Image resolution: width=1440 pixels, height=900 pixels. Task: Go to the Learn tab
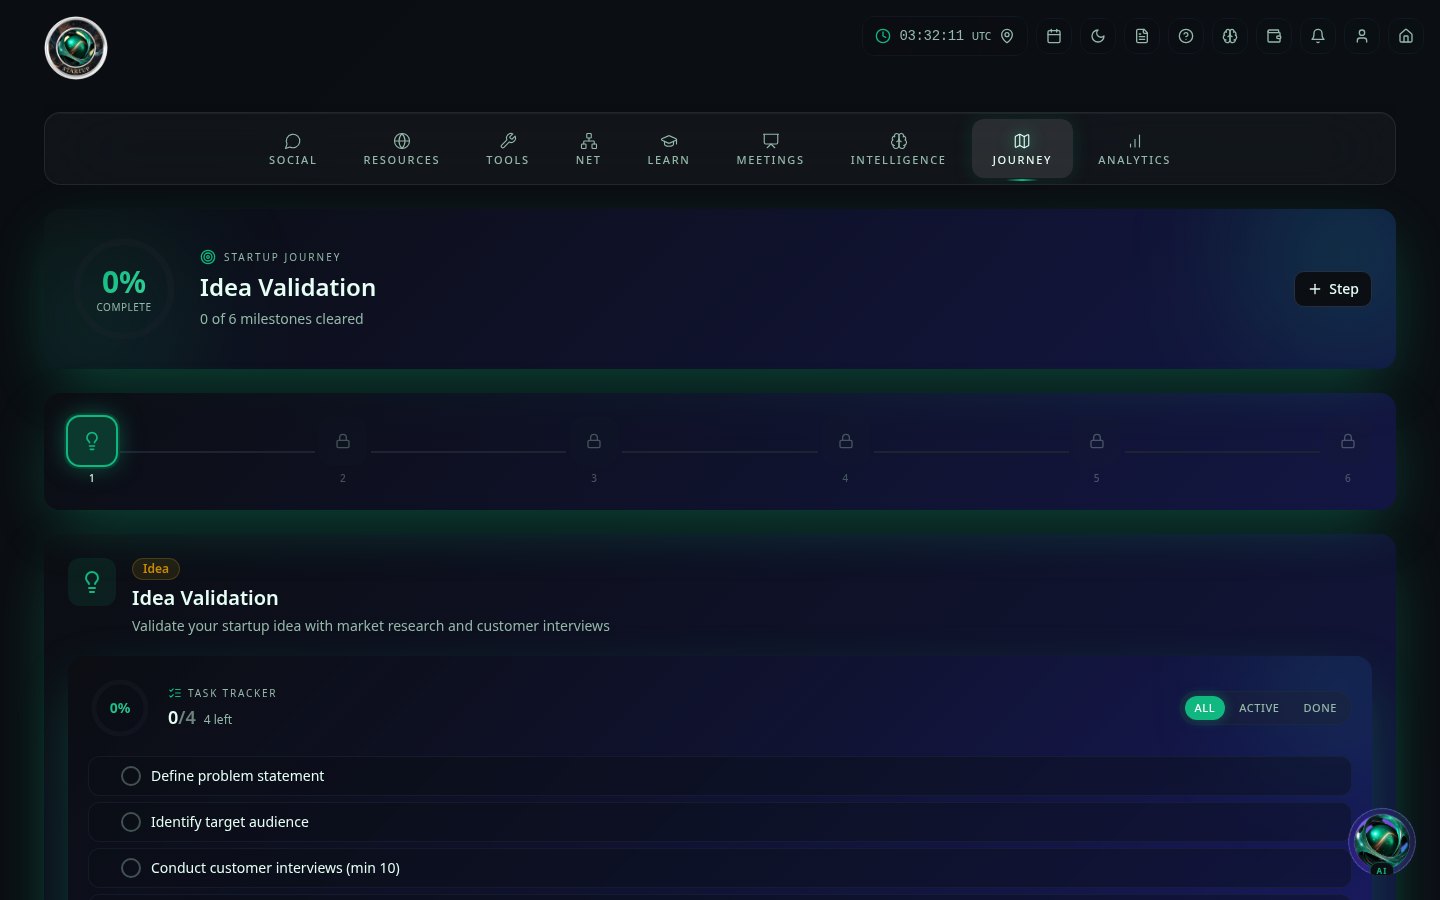(x=669, y=149)
